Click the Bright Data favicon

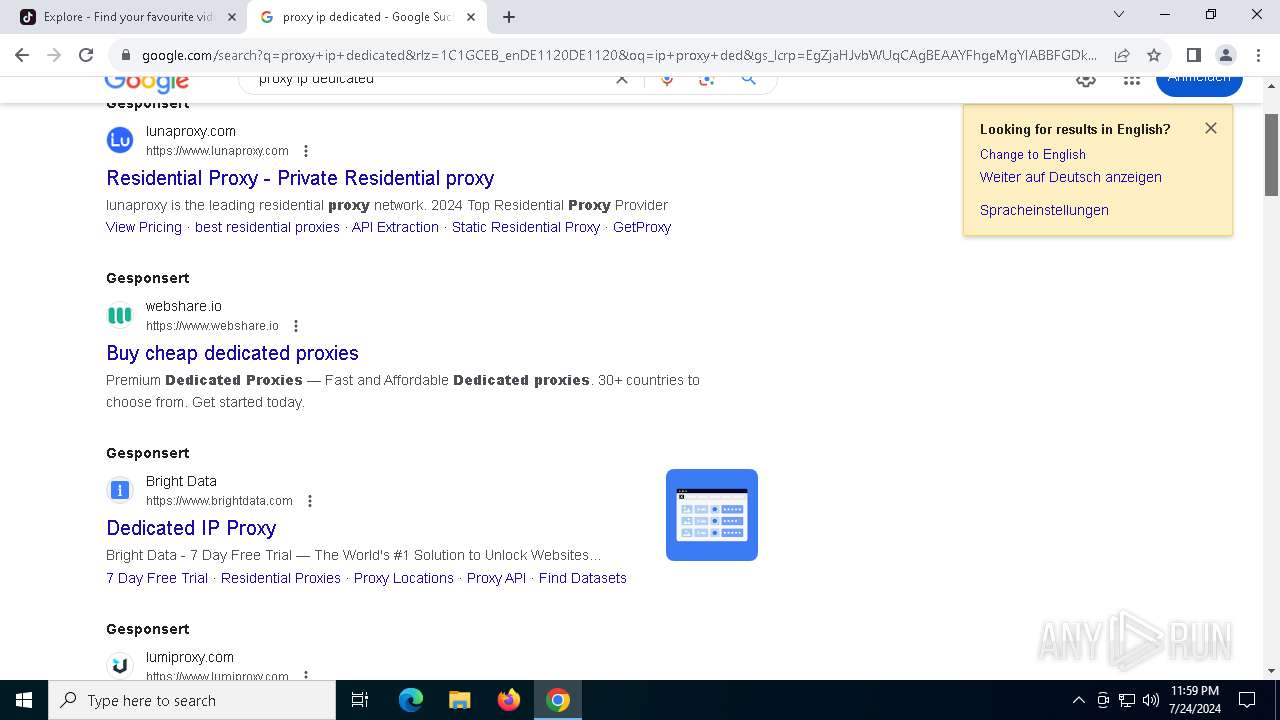[x=120, y=490]
